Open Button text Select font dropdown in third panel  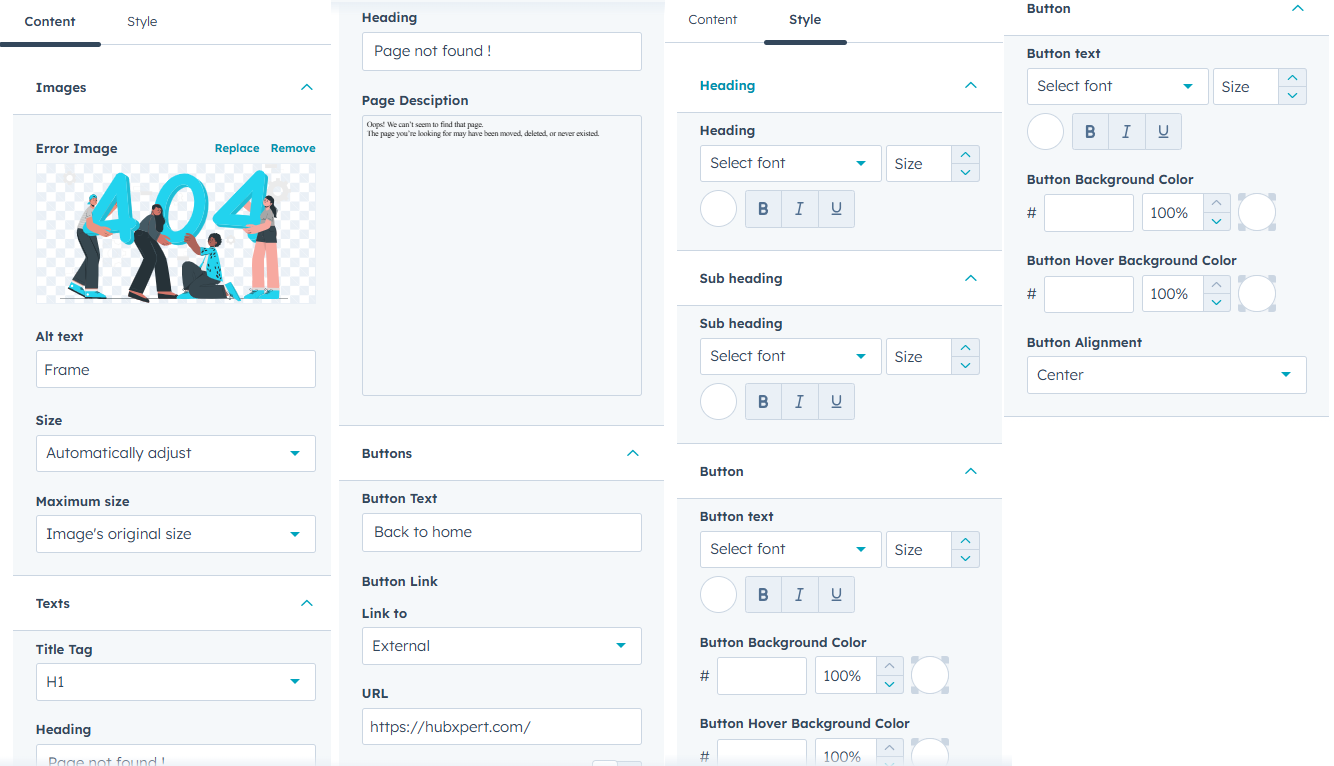click(791, 549)
